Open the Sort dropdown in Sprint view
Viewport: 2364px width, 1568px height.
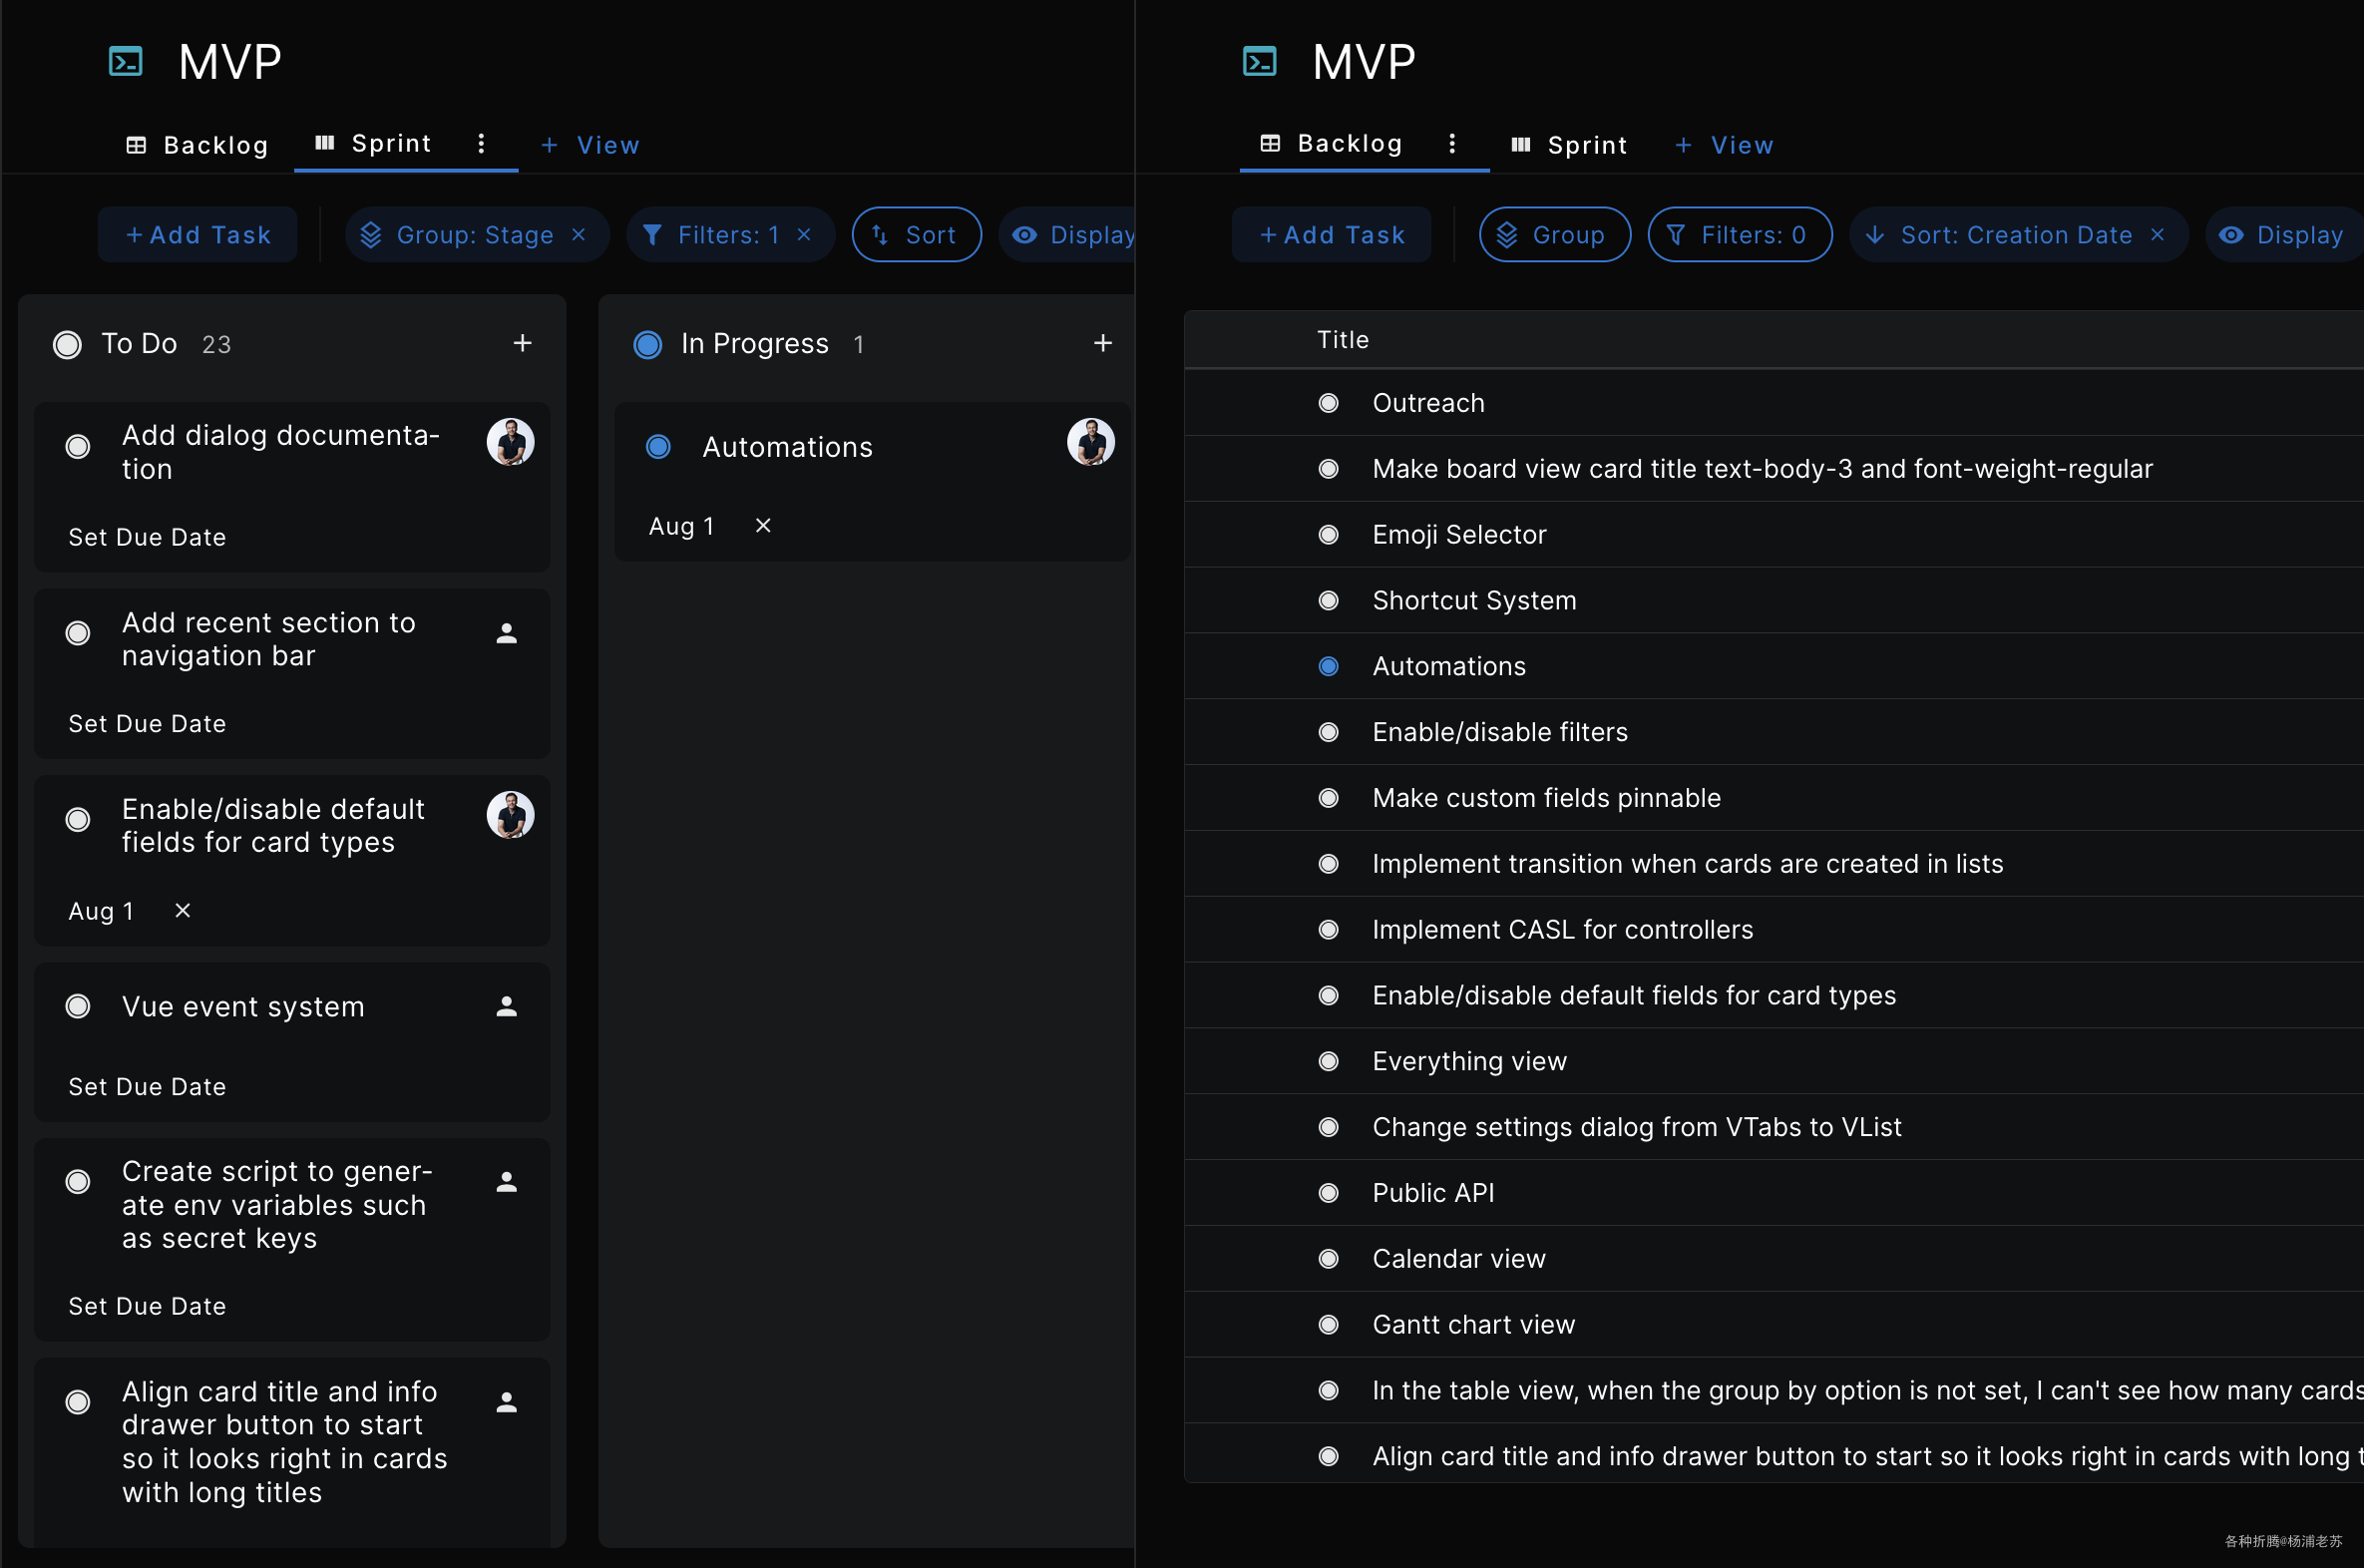coord(916,235)
